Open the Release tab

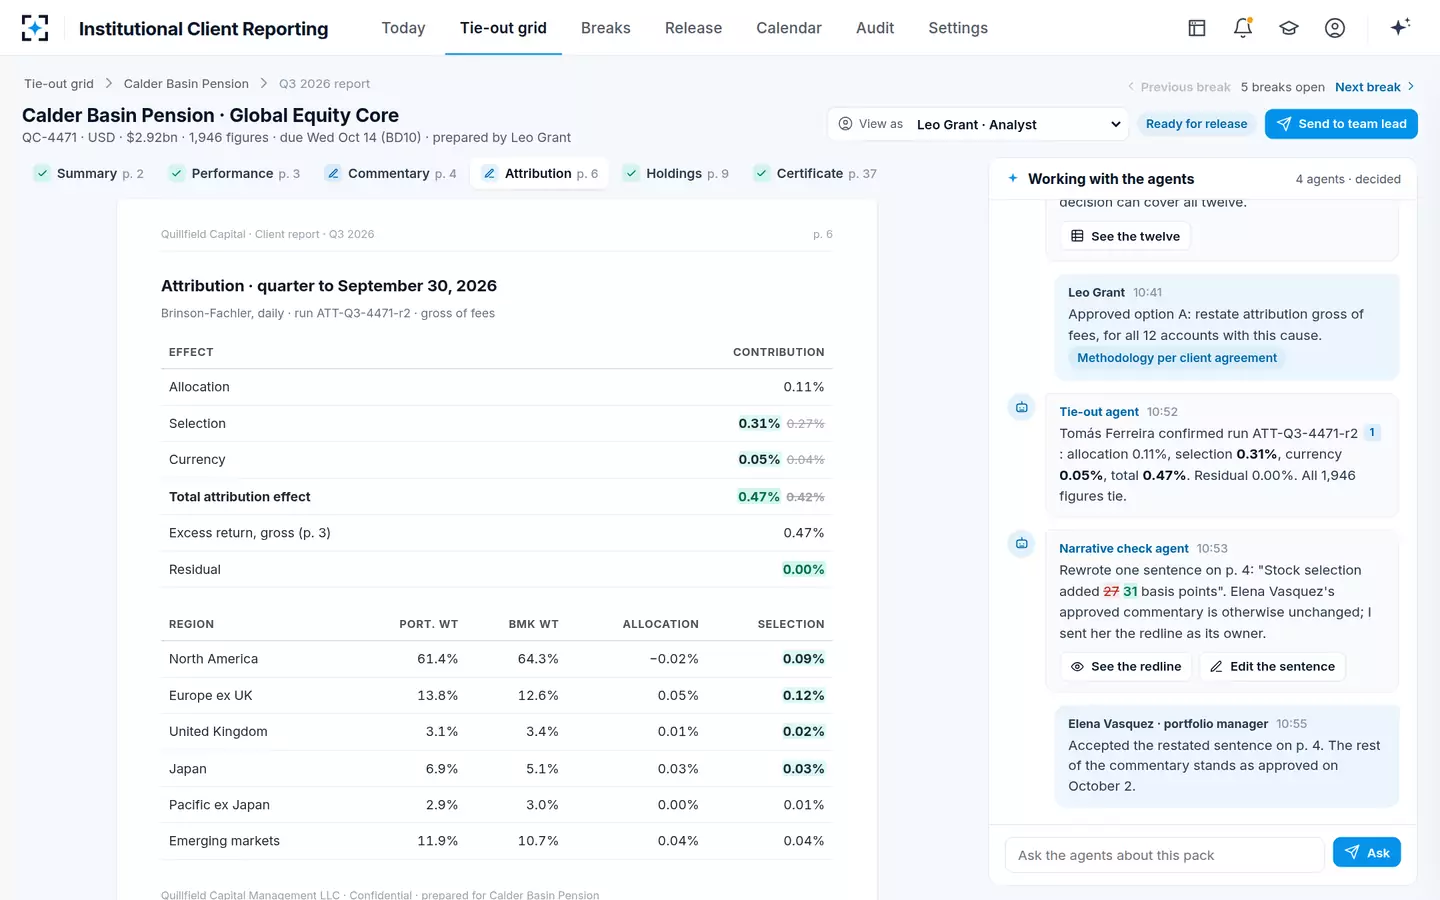tap(693, 28)
